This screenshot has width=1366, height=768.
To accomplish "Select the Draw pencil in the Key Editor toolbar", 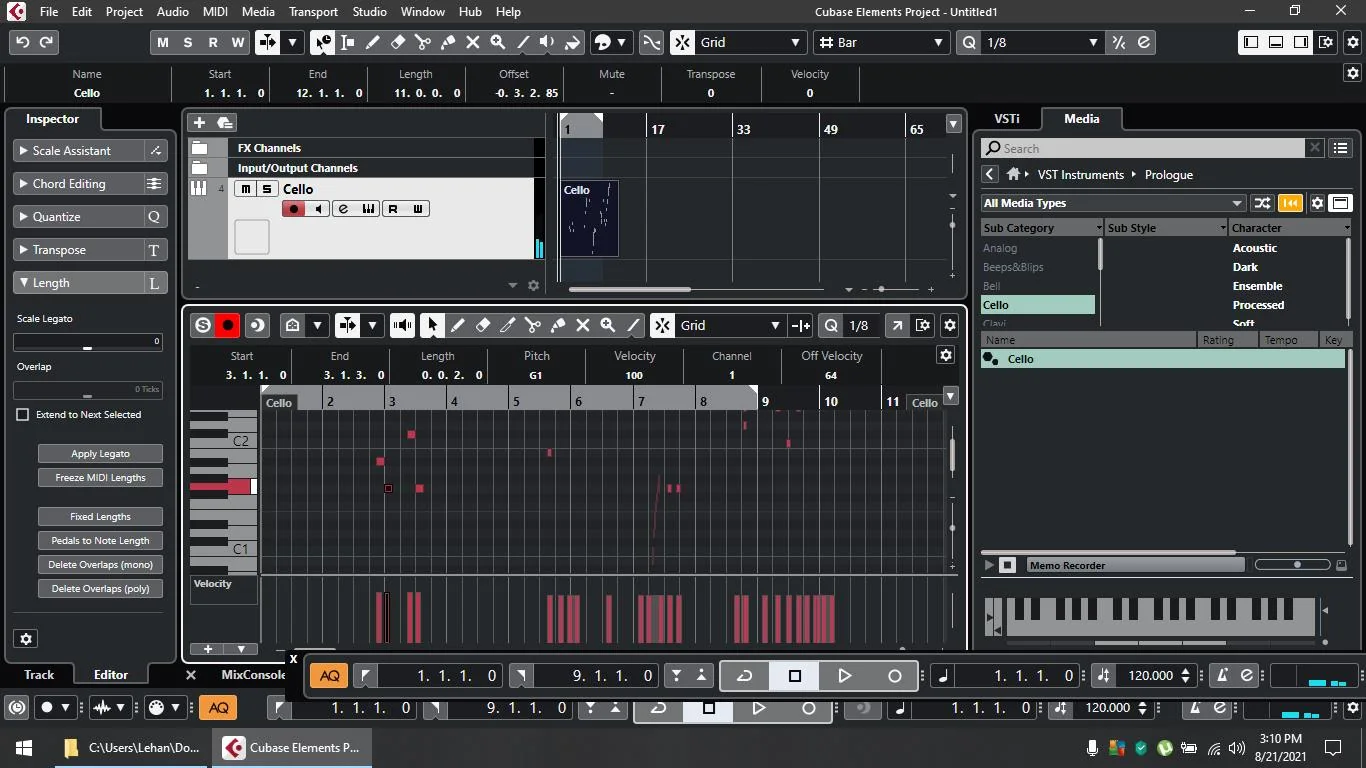I will pos(458,325).
